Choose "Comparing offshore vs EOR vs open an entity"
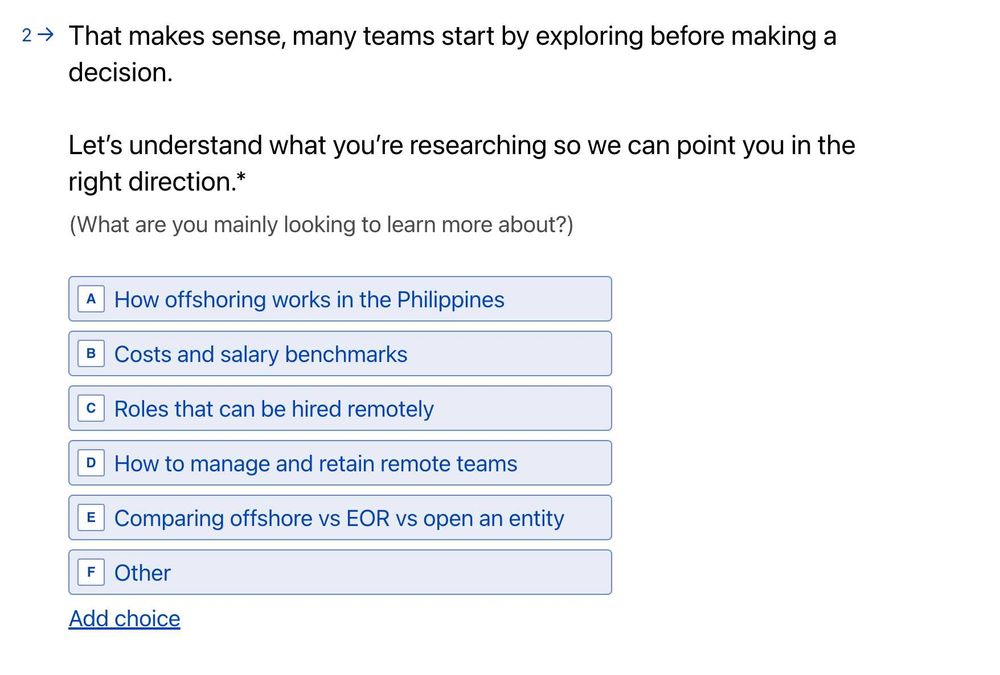1000x675 pixels. click(x=339, y=519)
